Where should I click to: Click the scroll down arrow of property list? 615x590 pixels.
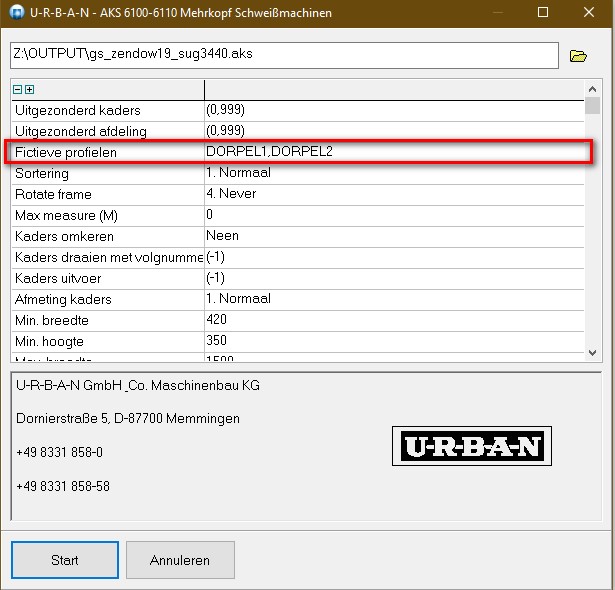point(593,353)
